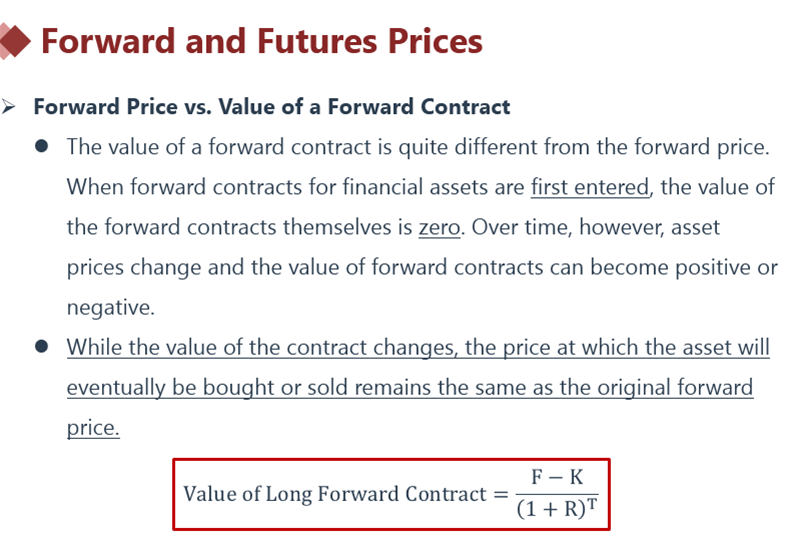The image size is (788, 549).
Task: Click the equals sign in the formula box
Action: (x=499, y=494)
